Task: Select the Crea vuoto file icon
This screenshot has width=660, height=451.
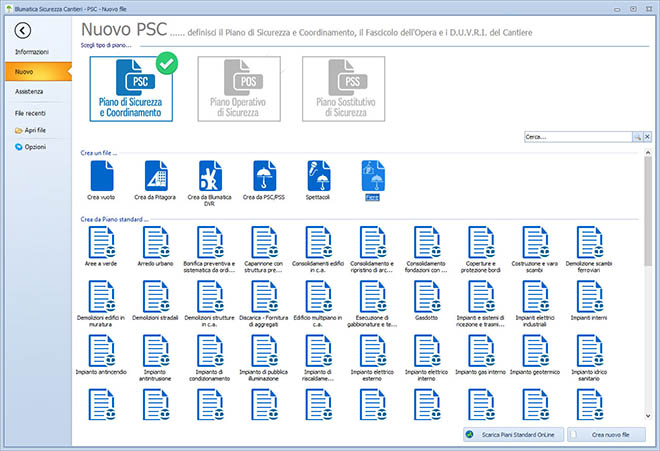Action: point(102,176)
